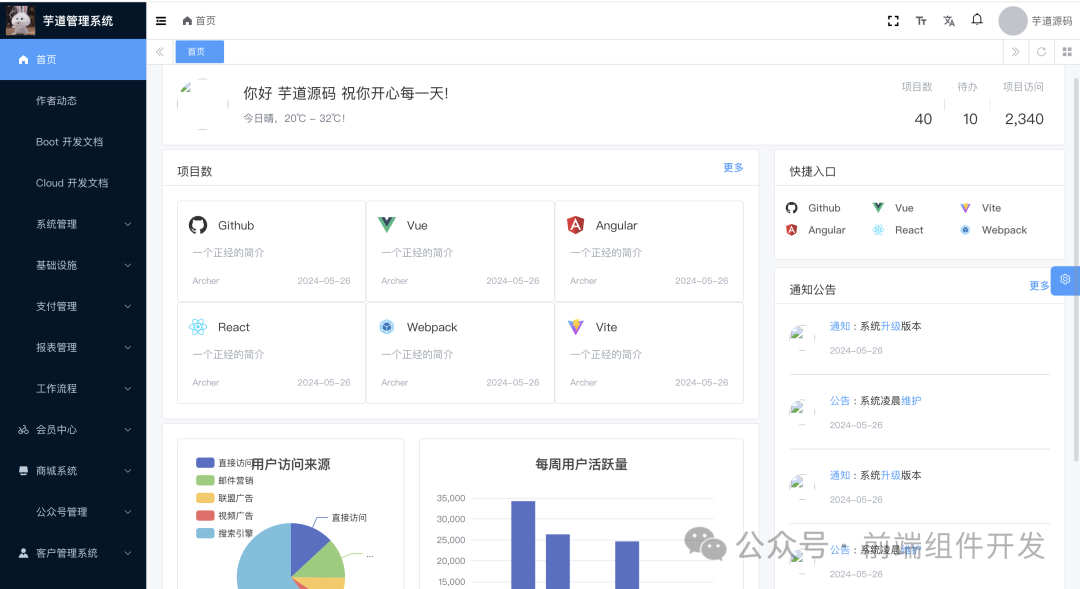
Task: Toggle 联盟广告 legend in pie chart
Action: click(x=225, y=497)
